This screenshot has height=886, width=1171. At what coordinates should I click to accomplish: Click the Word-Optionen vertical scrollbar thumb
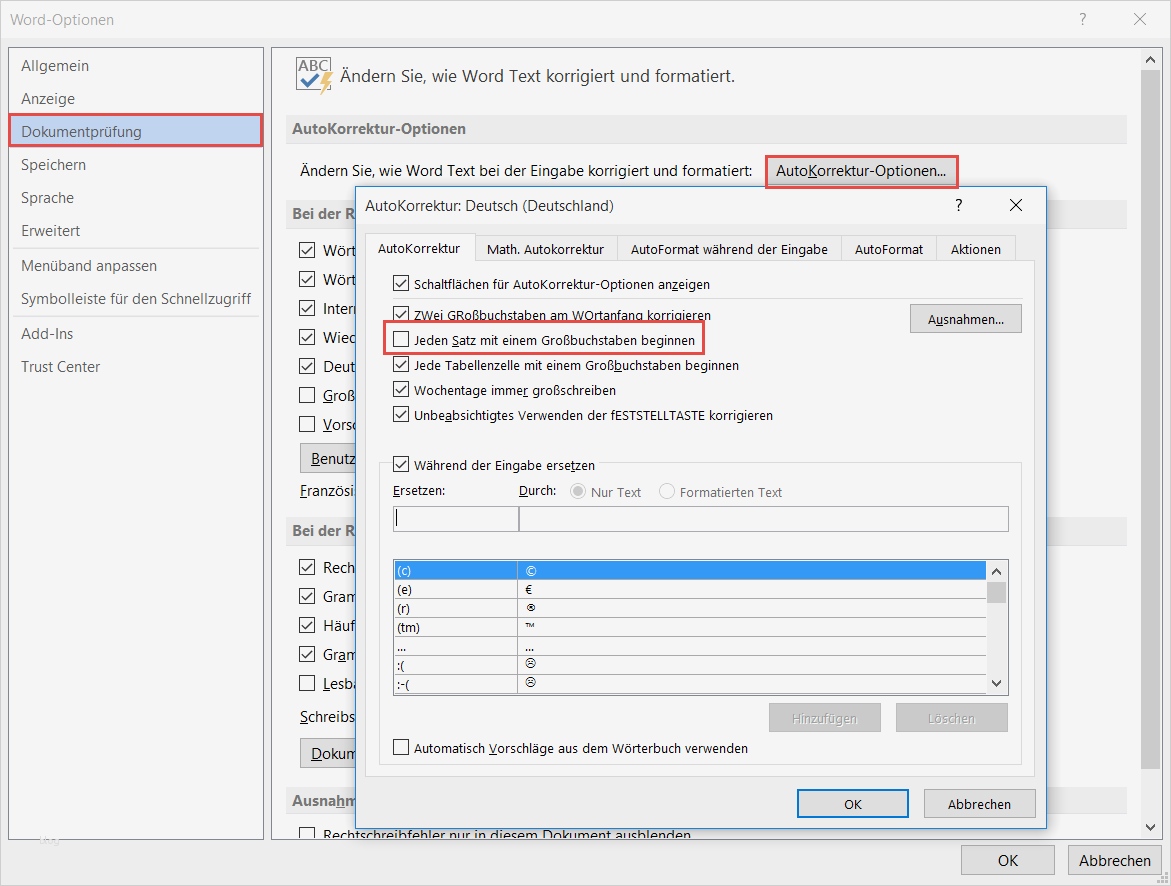point(1150,418)
